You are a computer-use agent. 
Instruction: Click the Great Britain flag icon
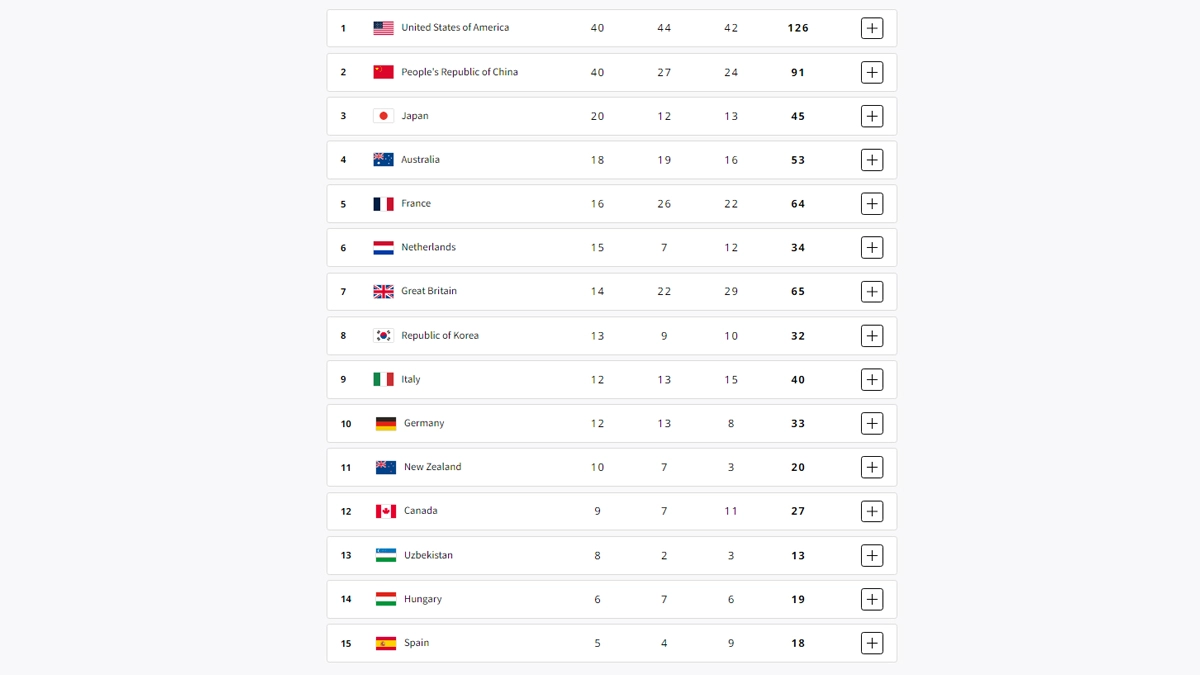click(383, 292)
